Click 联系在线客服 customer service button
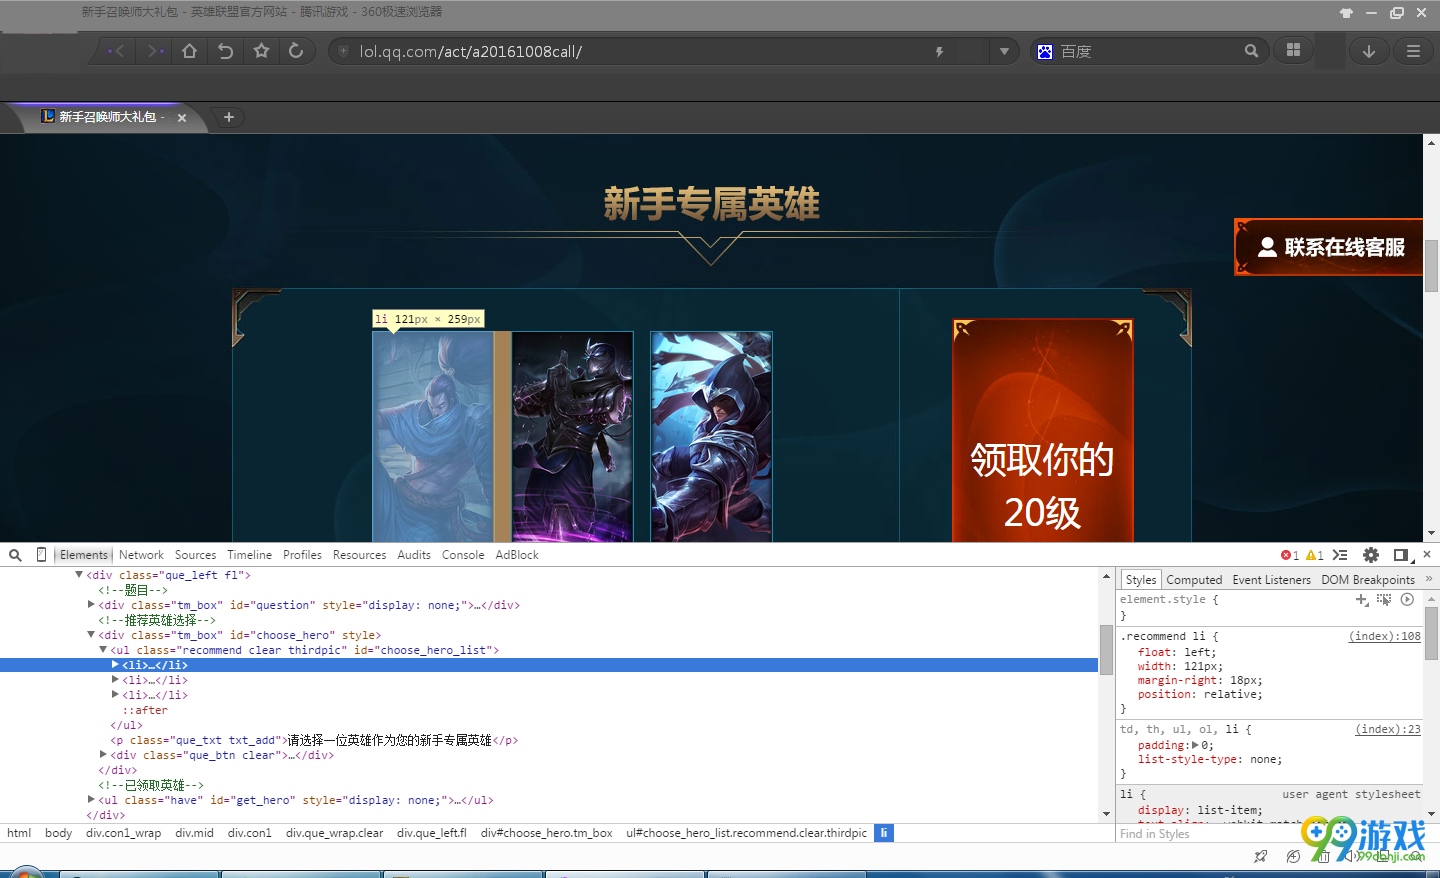This screenshot has height=878, width=1440. click(x=1329, y=247)
